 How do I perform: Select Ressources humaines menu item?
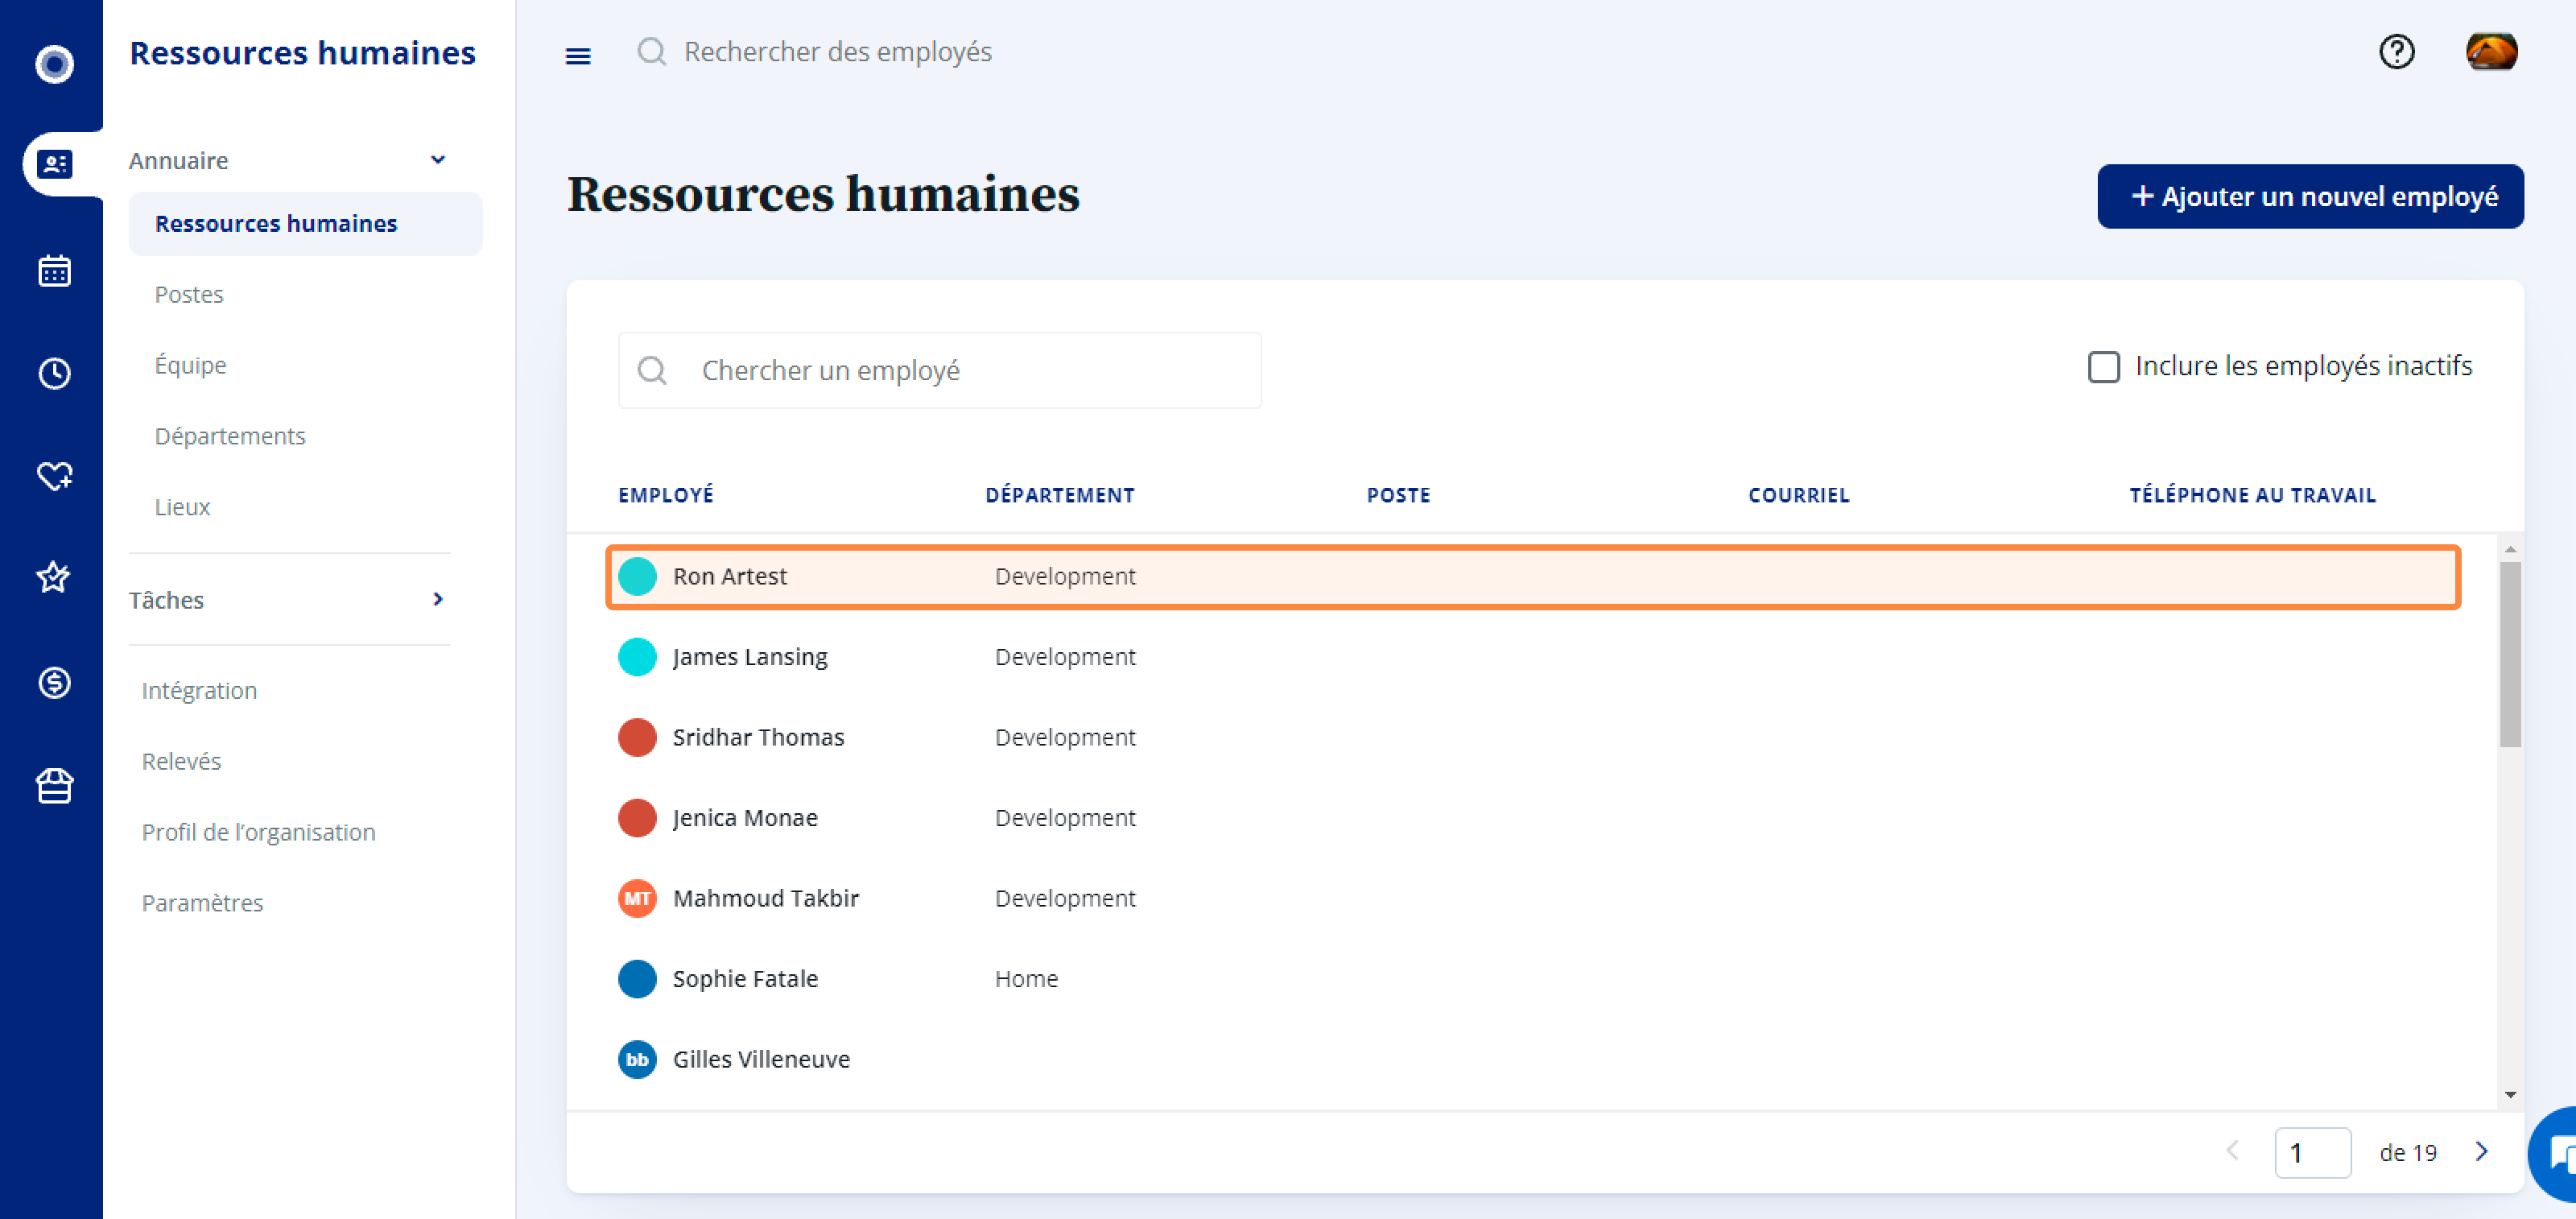tap(305, 224)
